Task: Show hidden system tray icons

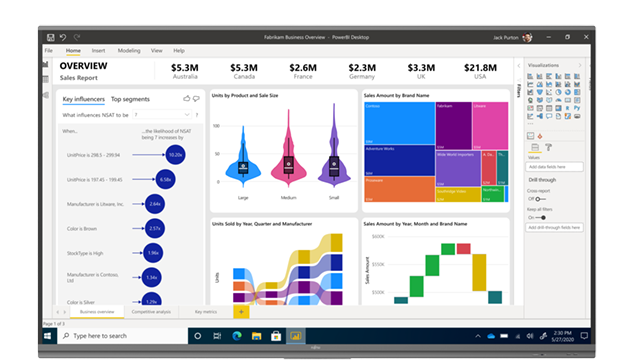Action: [x=478, y=336]
